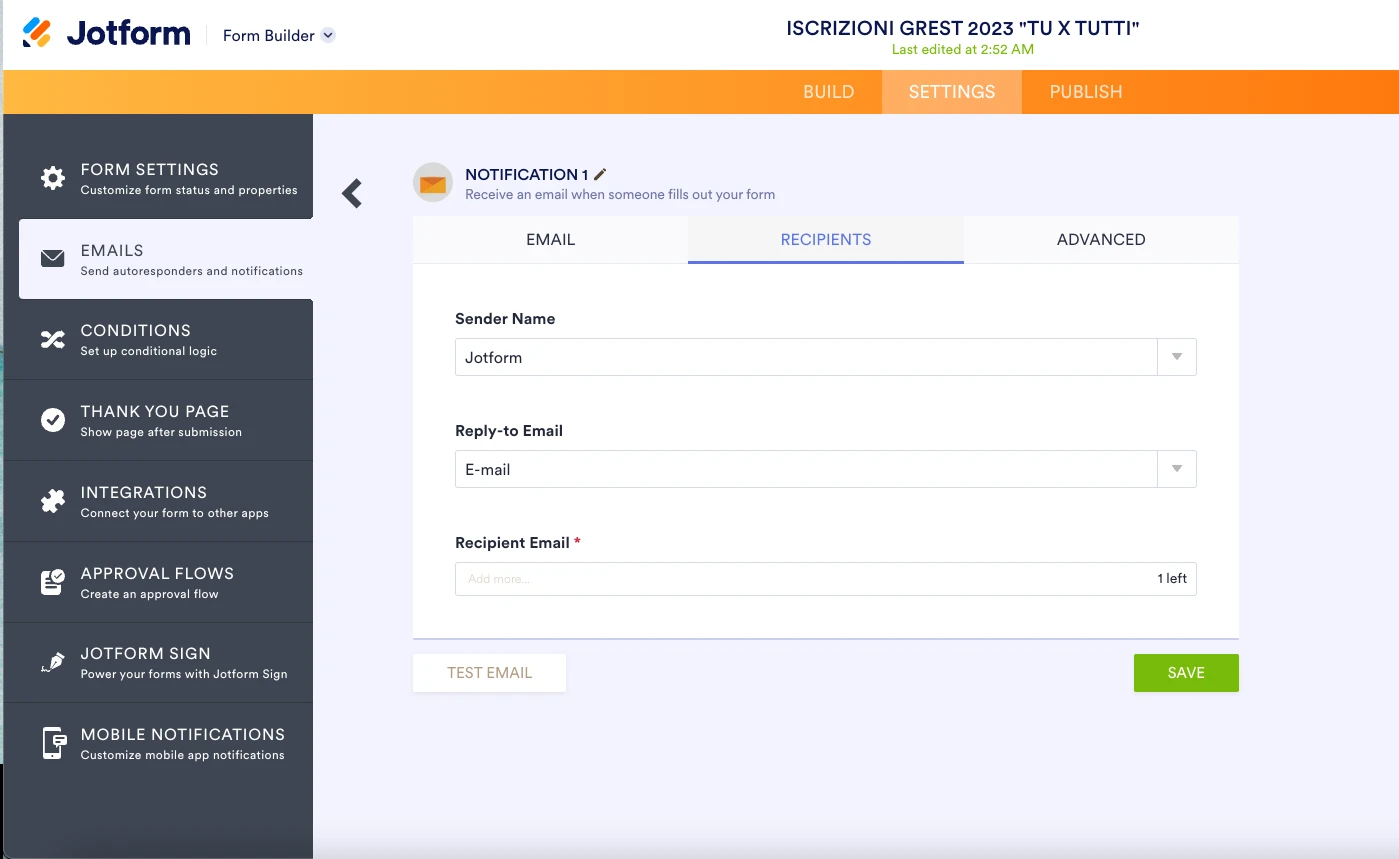Click the Recipient Email input field
The width and height of the screenshot is (1399, 859).
point(800,579)
